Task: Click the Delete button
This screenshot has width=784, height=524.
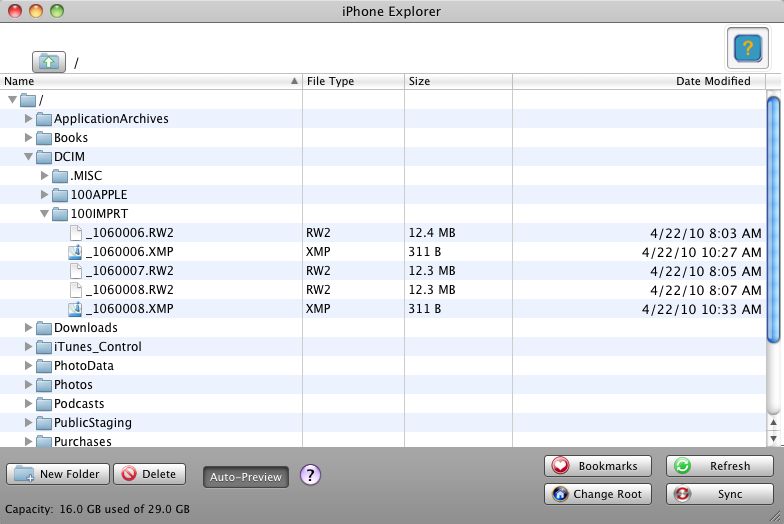Action: coord(150,474)
